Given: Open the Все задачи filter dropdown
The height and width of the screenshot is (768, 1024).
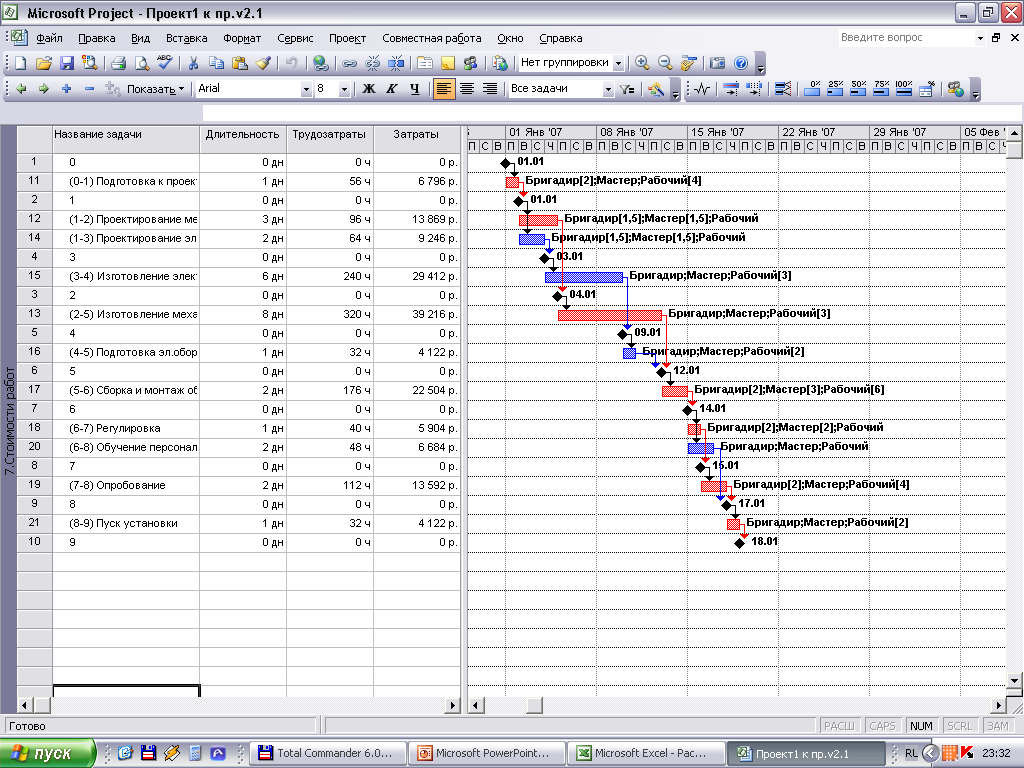Looking at the screenshot, I should tap(608, 89).
